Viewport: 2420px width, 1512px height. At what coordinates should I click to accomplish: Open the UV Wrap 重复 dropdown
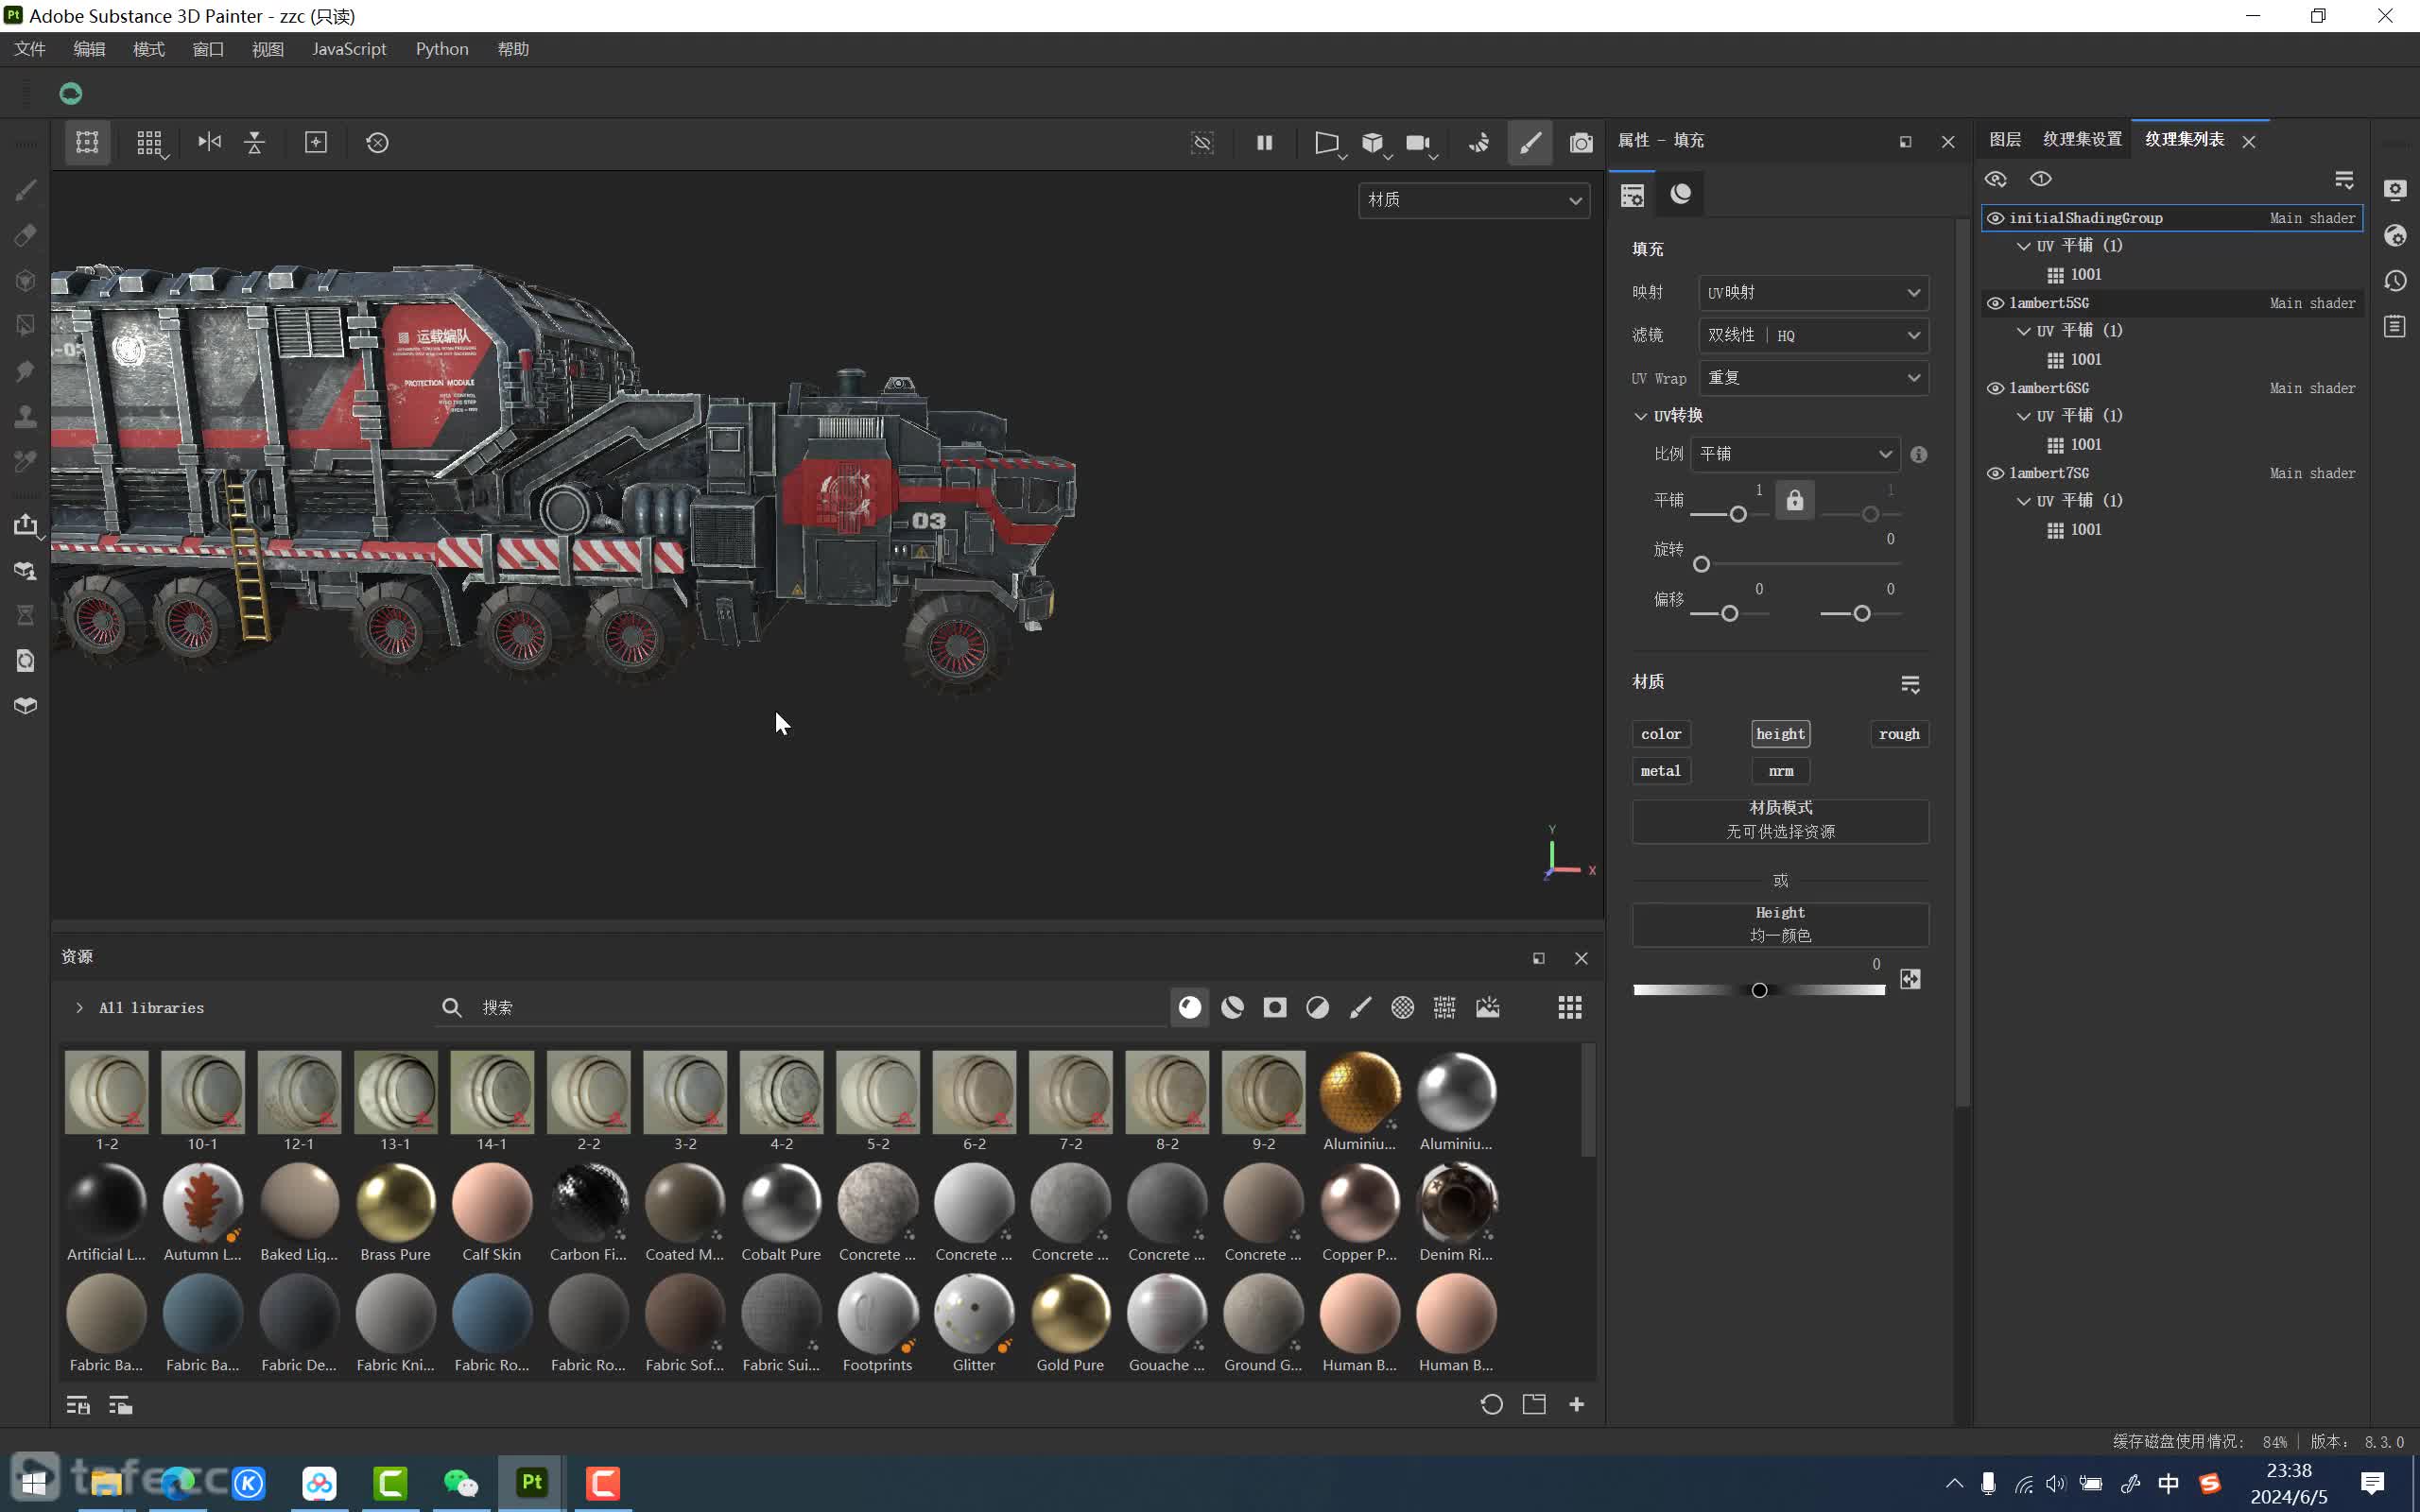pos(1814,378)
